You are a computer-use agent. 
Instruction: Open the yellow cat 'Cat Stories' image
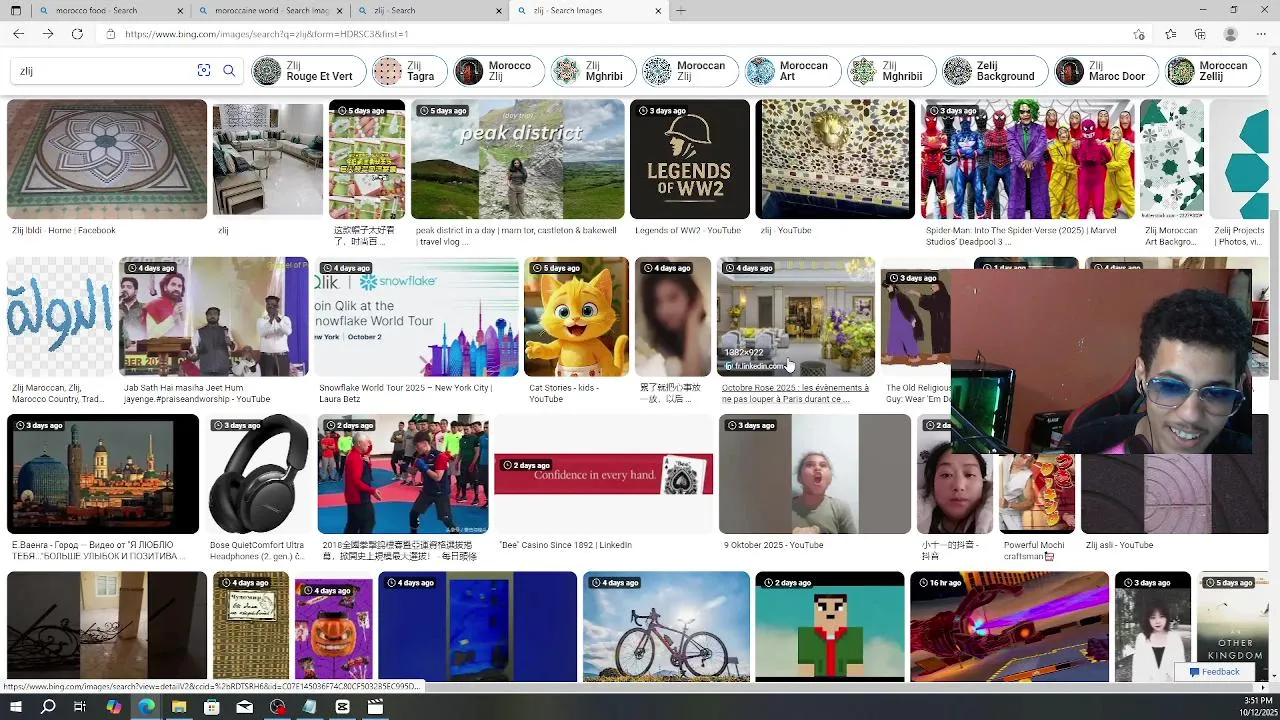tap(576, 317)
